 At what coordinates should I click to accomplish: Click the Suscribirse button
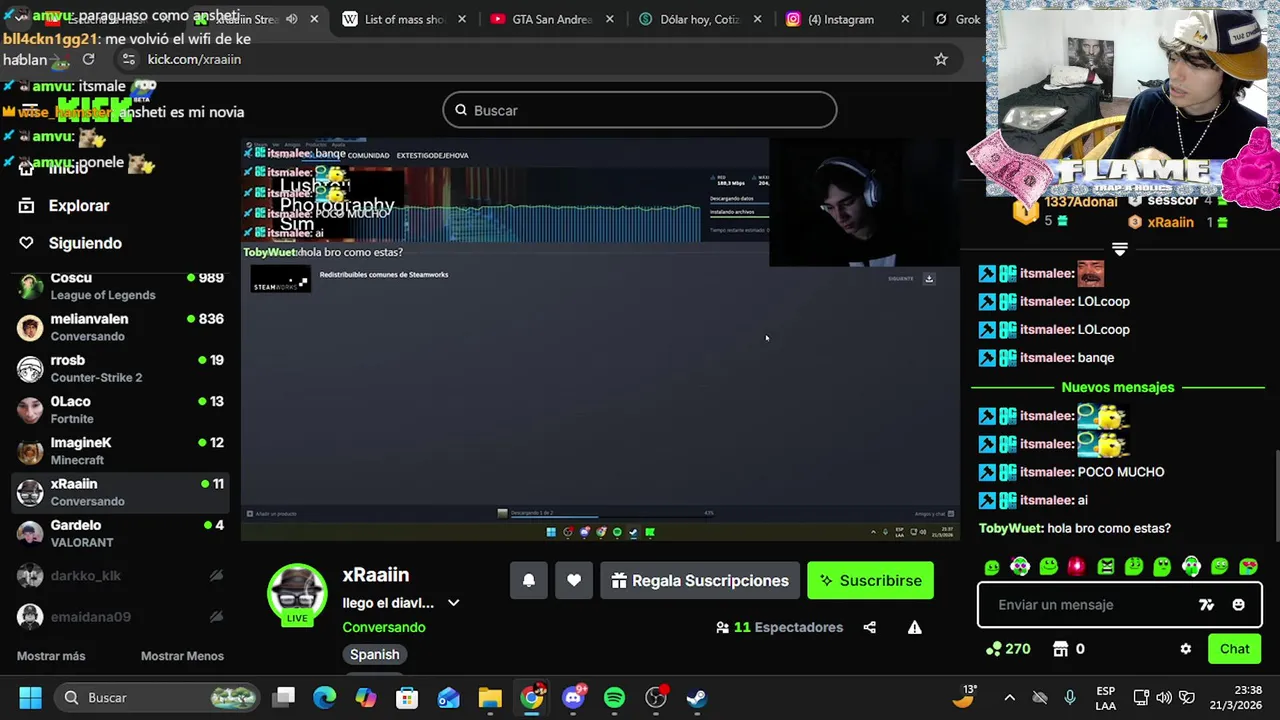coord(870,580)
